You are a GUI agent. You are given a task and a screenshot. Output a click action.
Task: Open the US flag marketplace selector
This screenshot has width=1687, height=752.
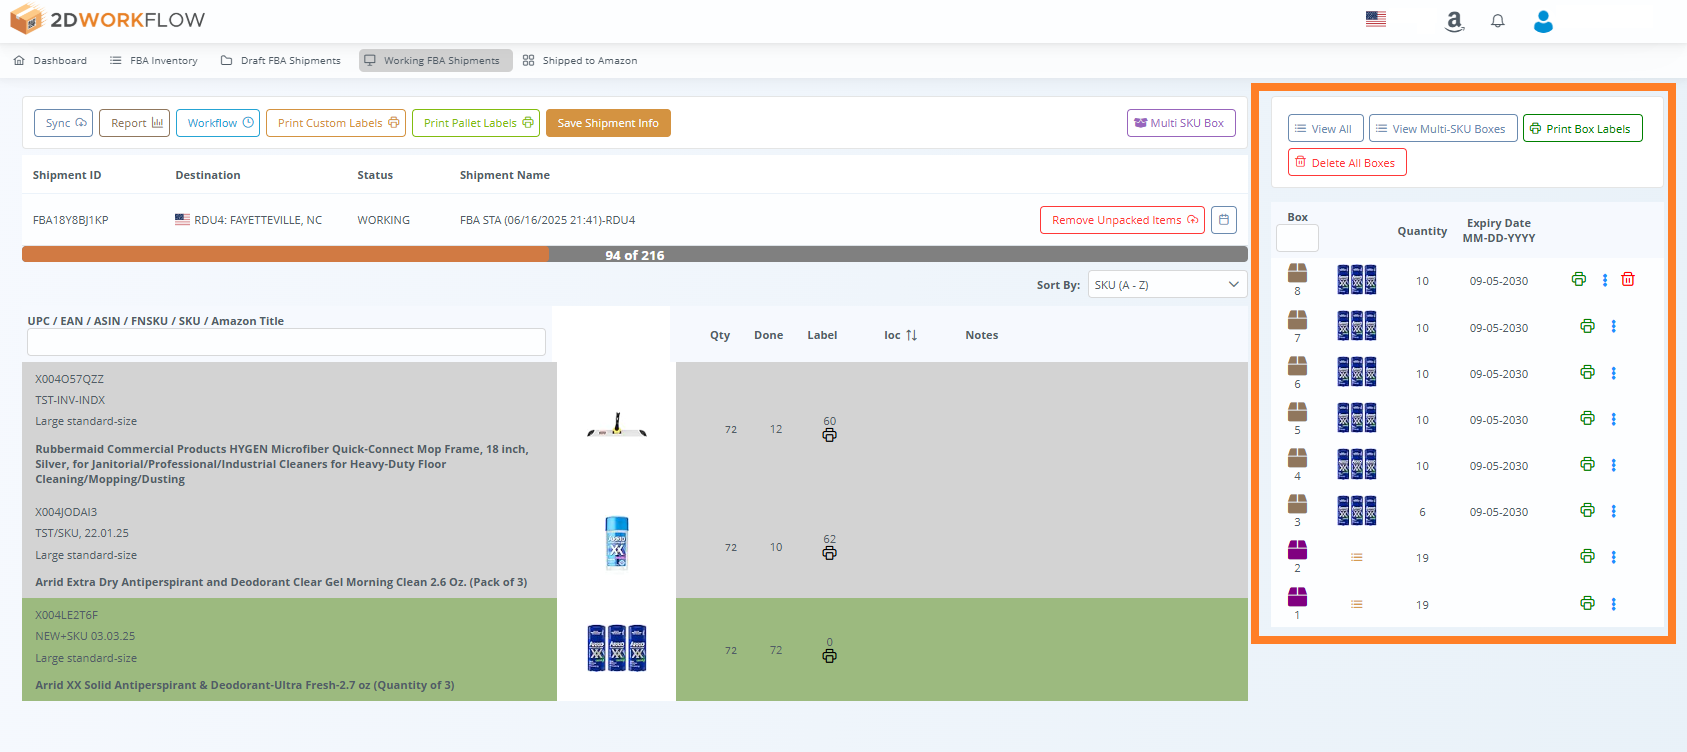pos(1376,19)
